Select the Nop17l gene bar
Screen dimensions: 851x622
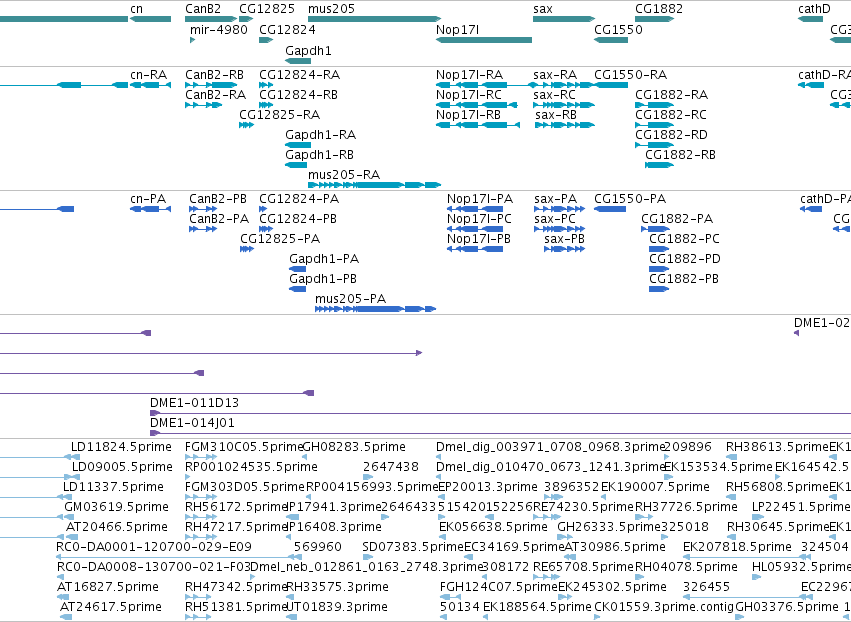484,40
